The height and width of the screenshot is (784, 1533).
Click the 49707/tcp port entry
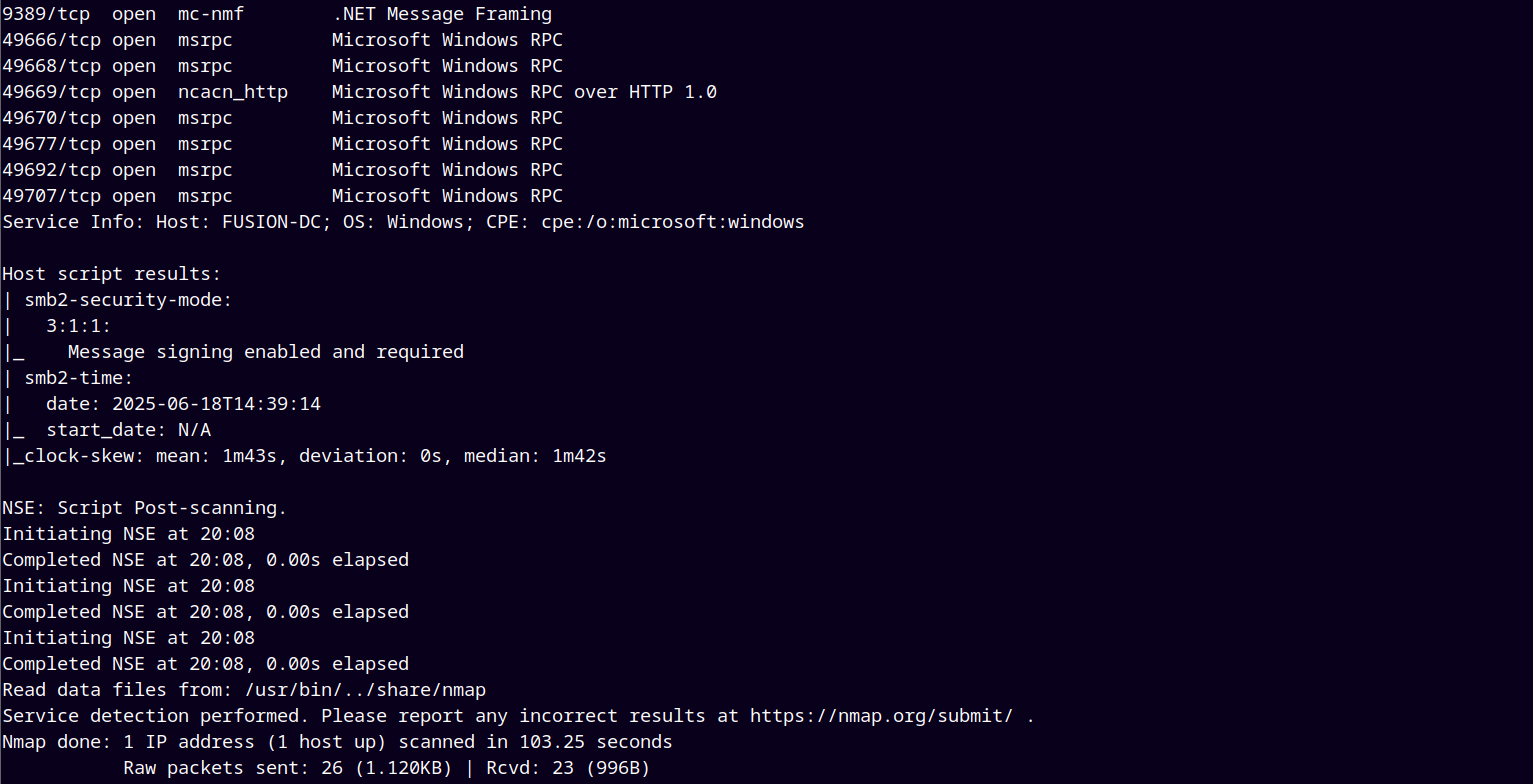pos(51,196)
